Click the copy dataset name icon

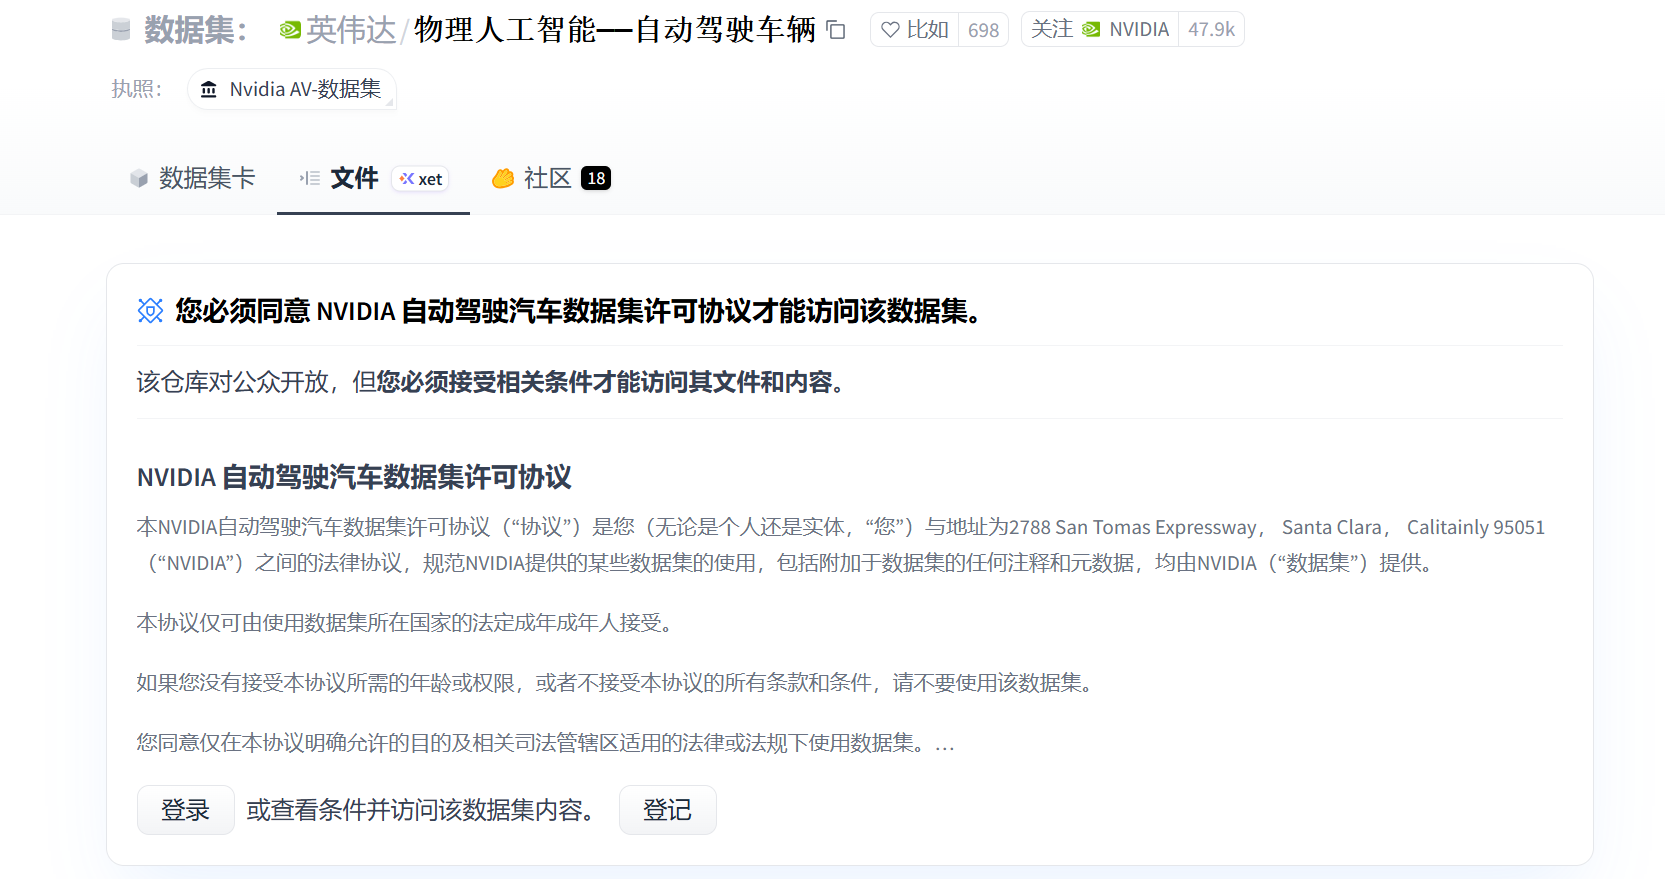(x=836, y=31)
